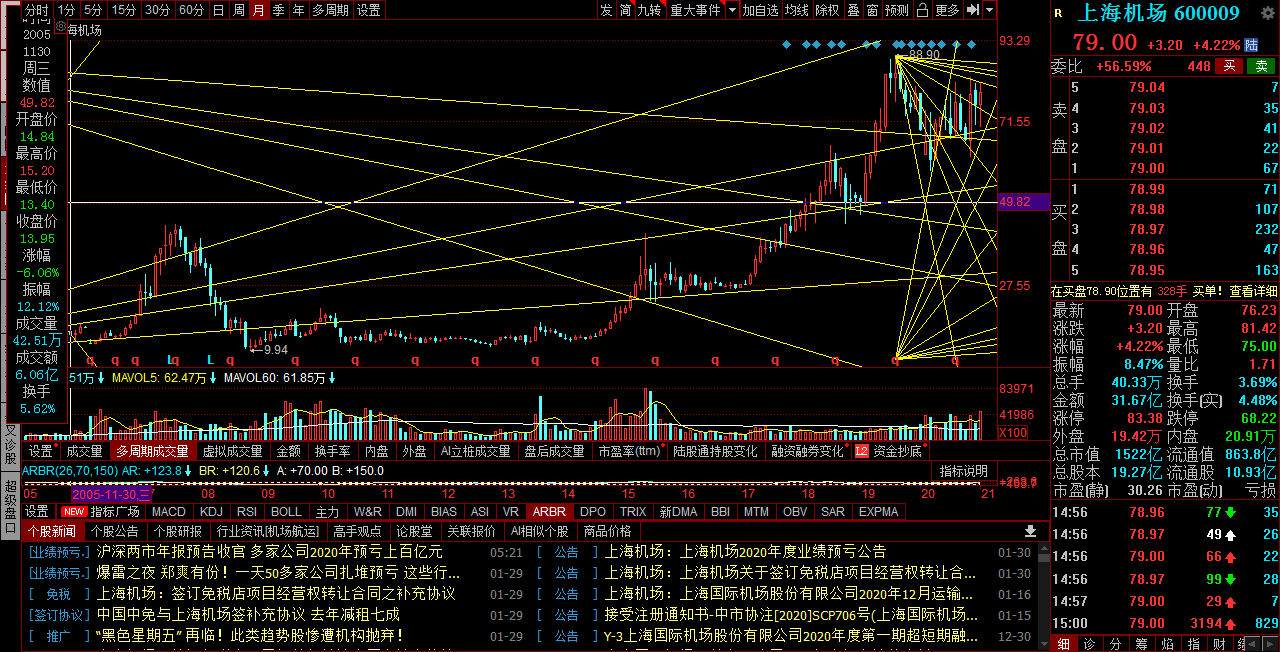The image size is (1280, 652).
Task: Open announcement '上海机场:上海机场2020年度业绩预亏公告'
Action: [745, 551]
